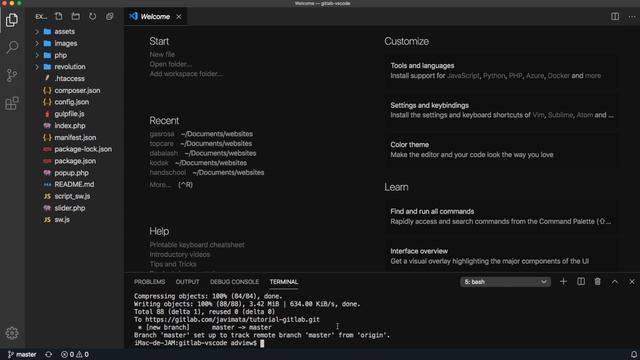Open the recent gasrosa project
This screenshot has height=360, width=640.
point(162,134)
